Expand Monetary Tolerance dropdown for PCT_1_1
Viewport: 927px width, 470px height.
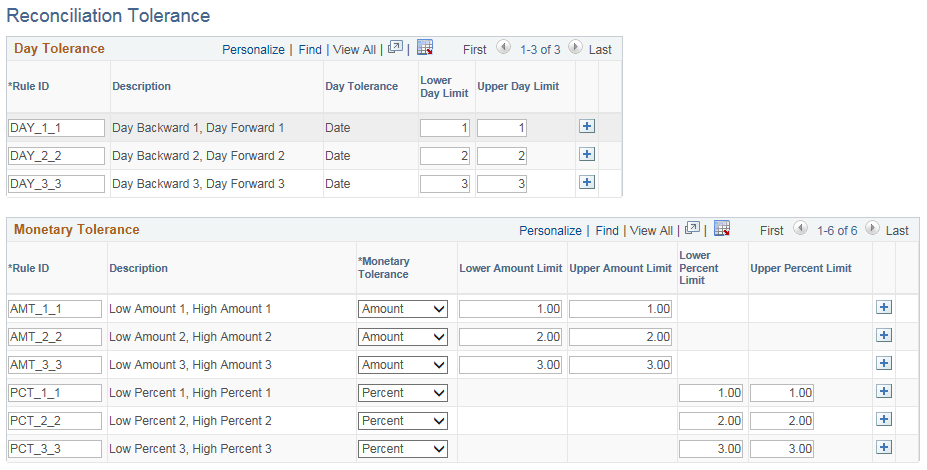403,393
